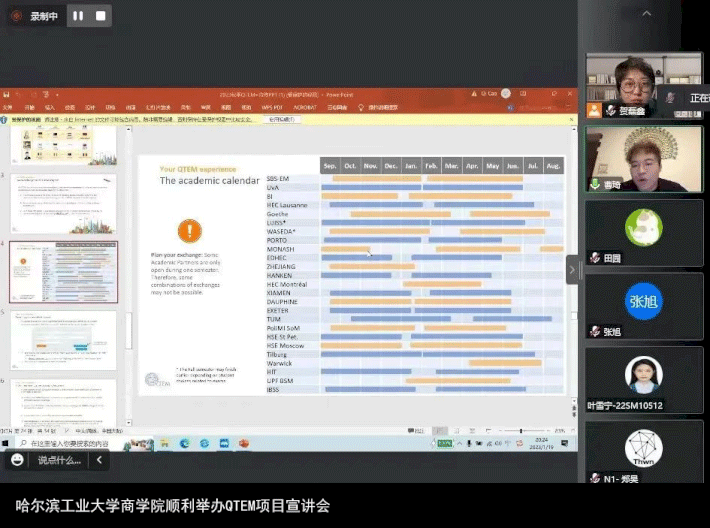Image resolution: width=710 pixels, height=528 pixels.
Task: Select slide 3 thumbnail
Action: [63, 203]
